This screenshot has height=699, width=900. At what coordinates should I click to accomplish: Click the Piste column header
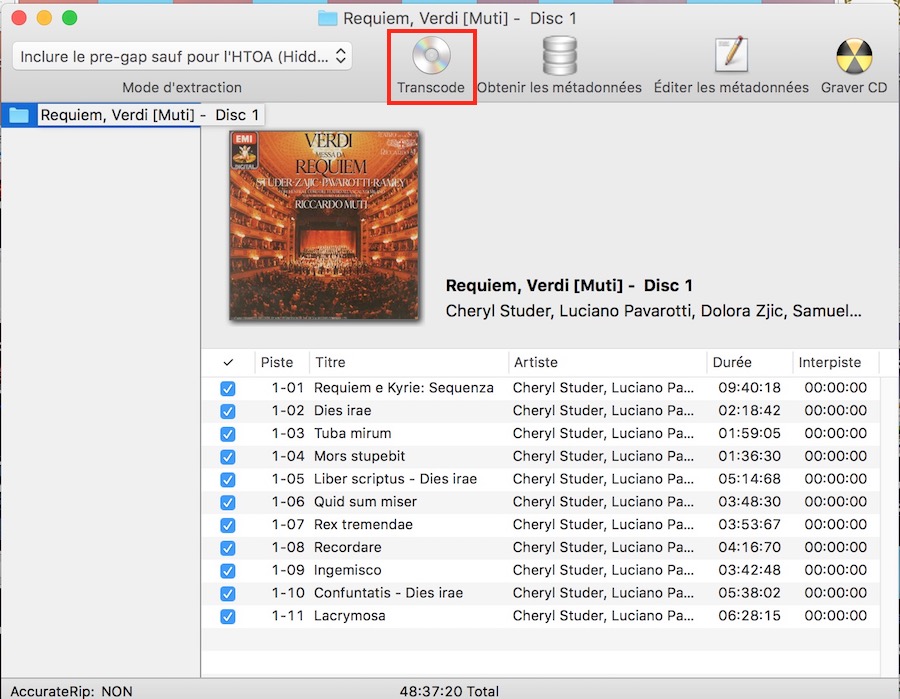[x=277, y=362]
